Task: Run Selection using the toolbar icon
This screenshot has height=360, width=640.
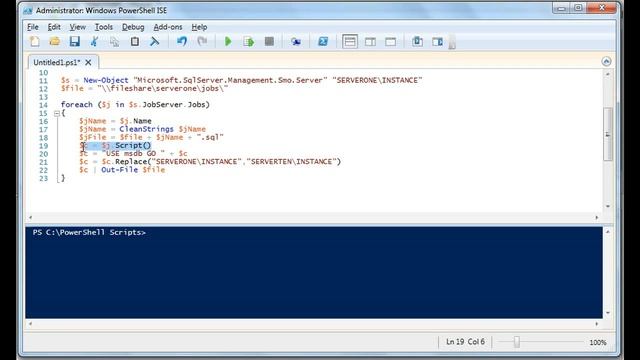Action: 249,42
